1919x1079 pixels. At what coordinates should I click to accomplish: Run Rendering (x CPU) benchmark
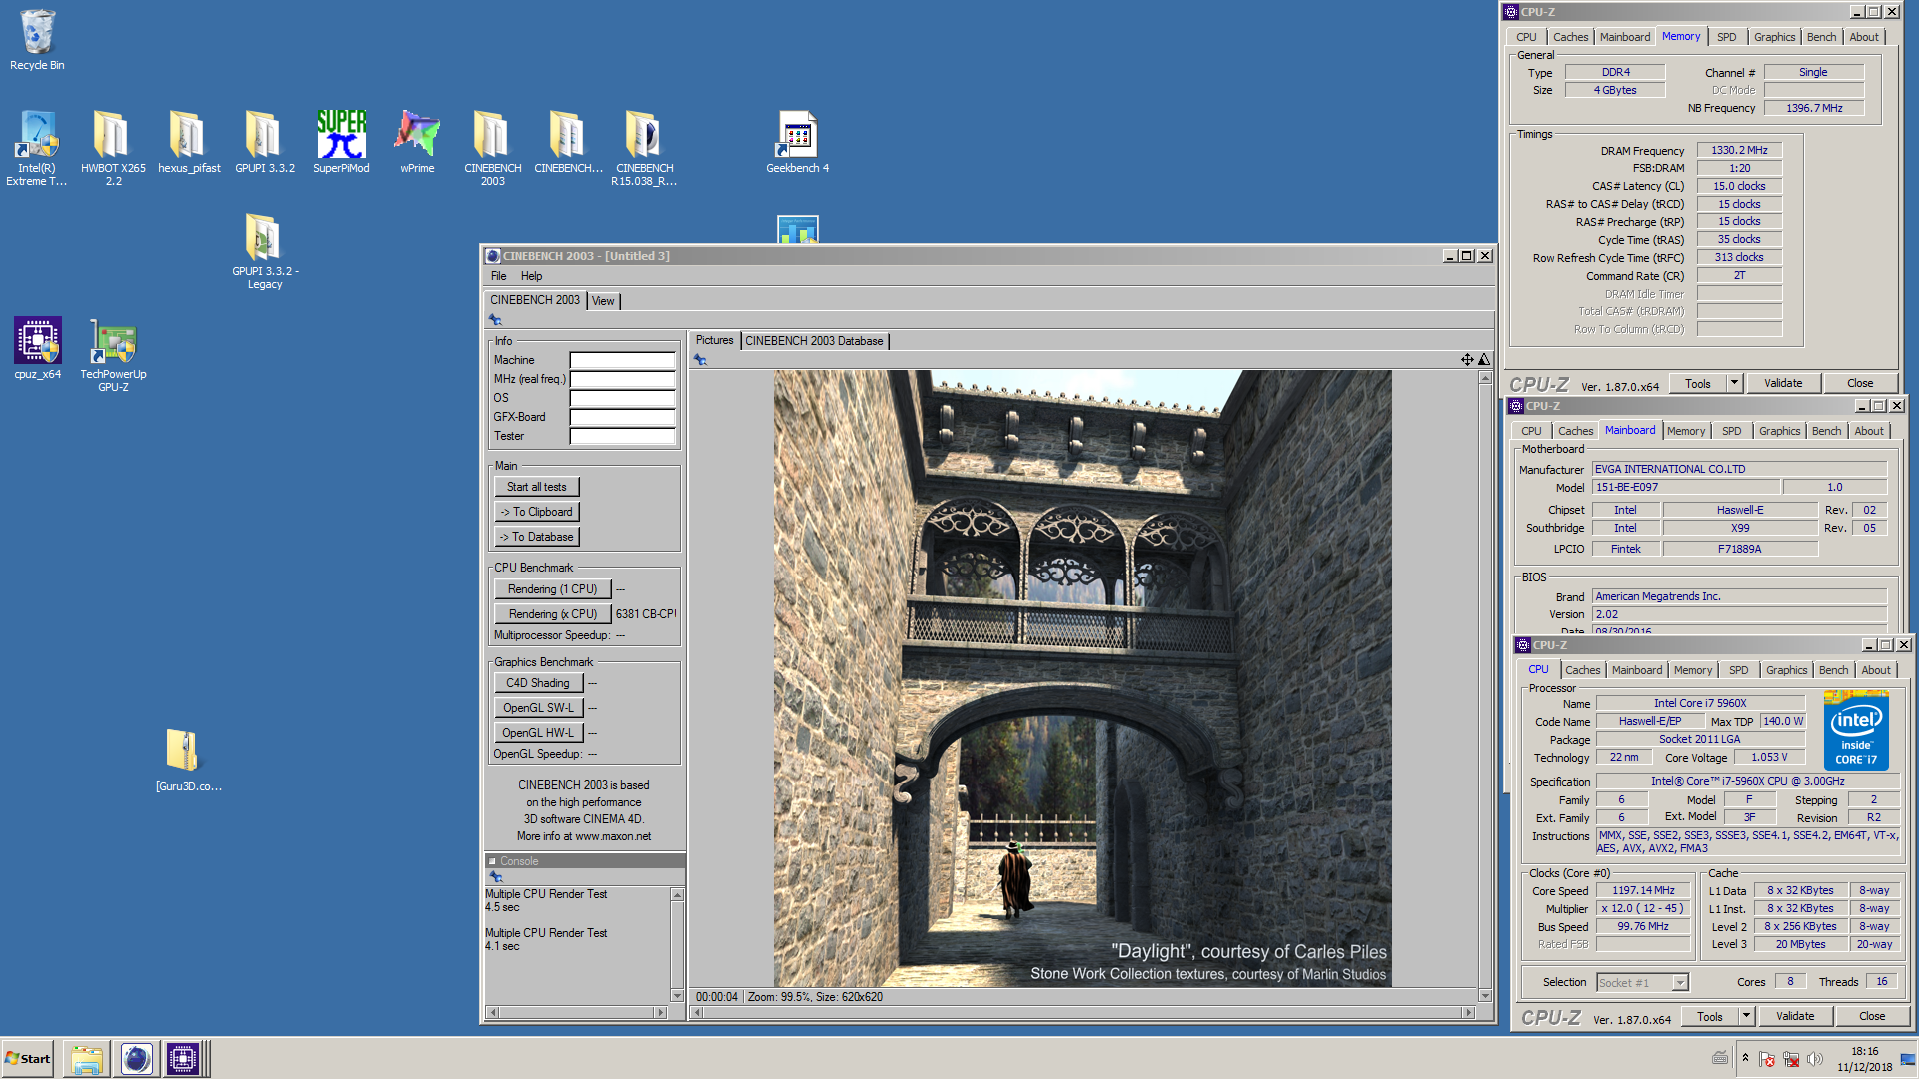(552, 614)
